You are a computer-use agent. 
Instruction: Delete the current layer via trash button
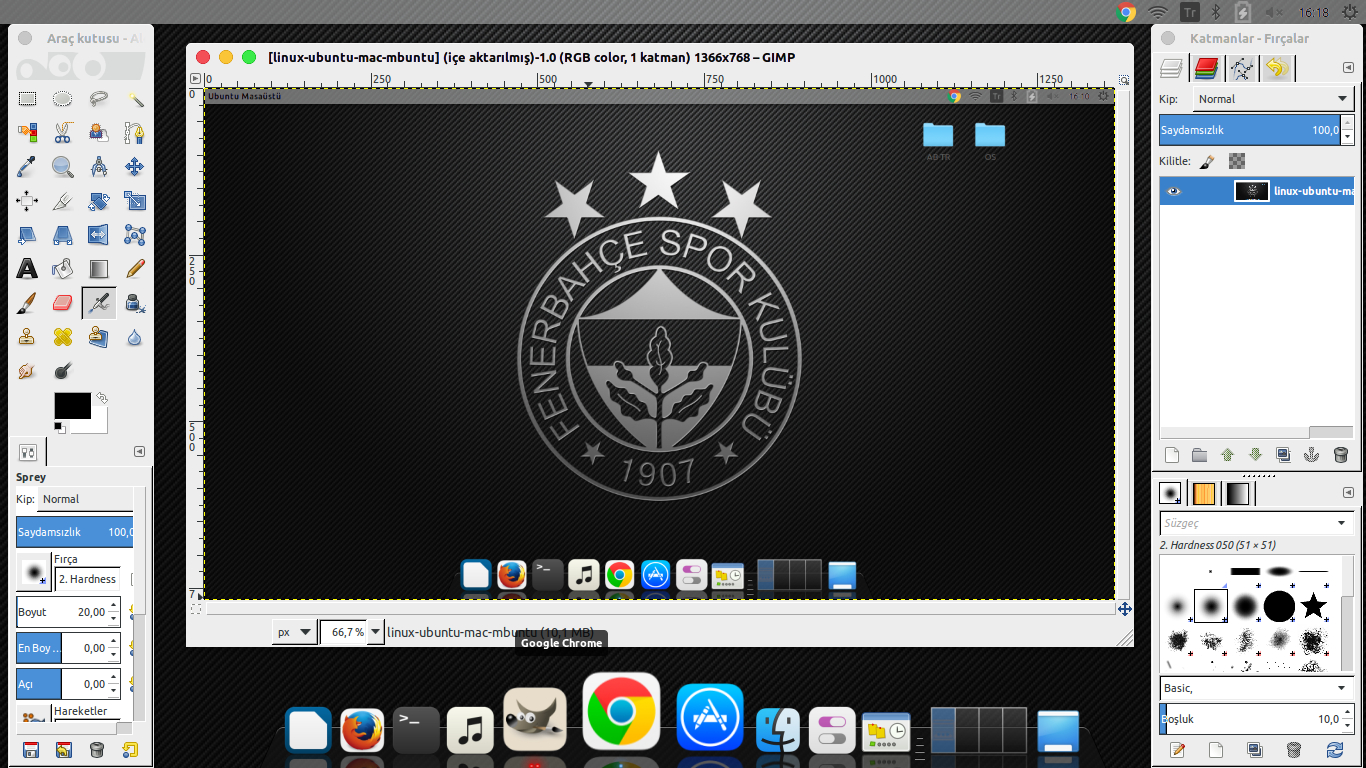1341,455
